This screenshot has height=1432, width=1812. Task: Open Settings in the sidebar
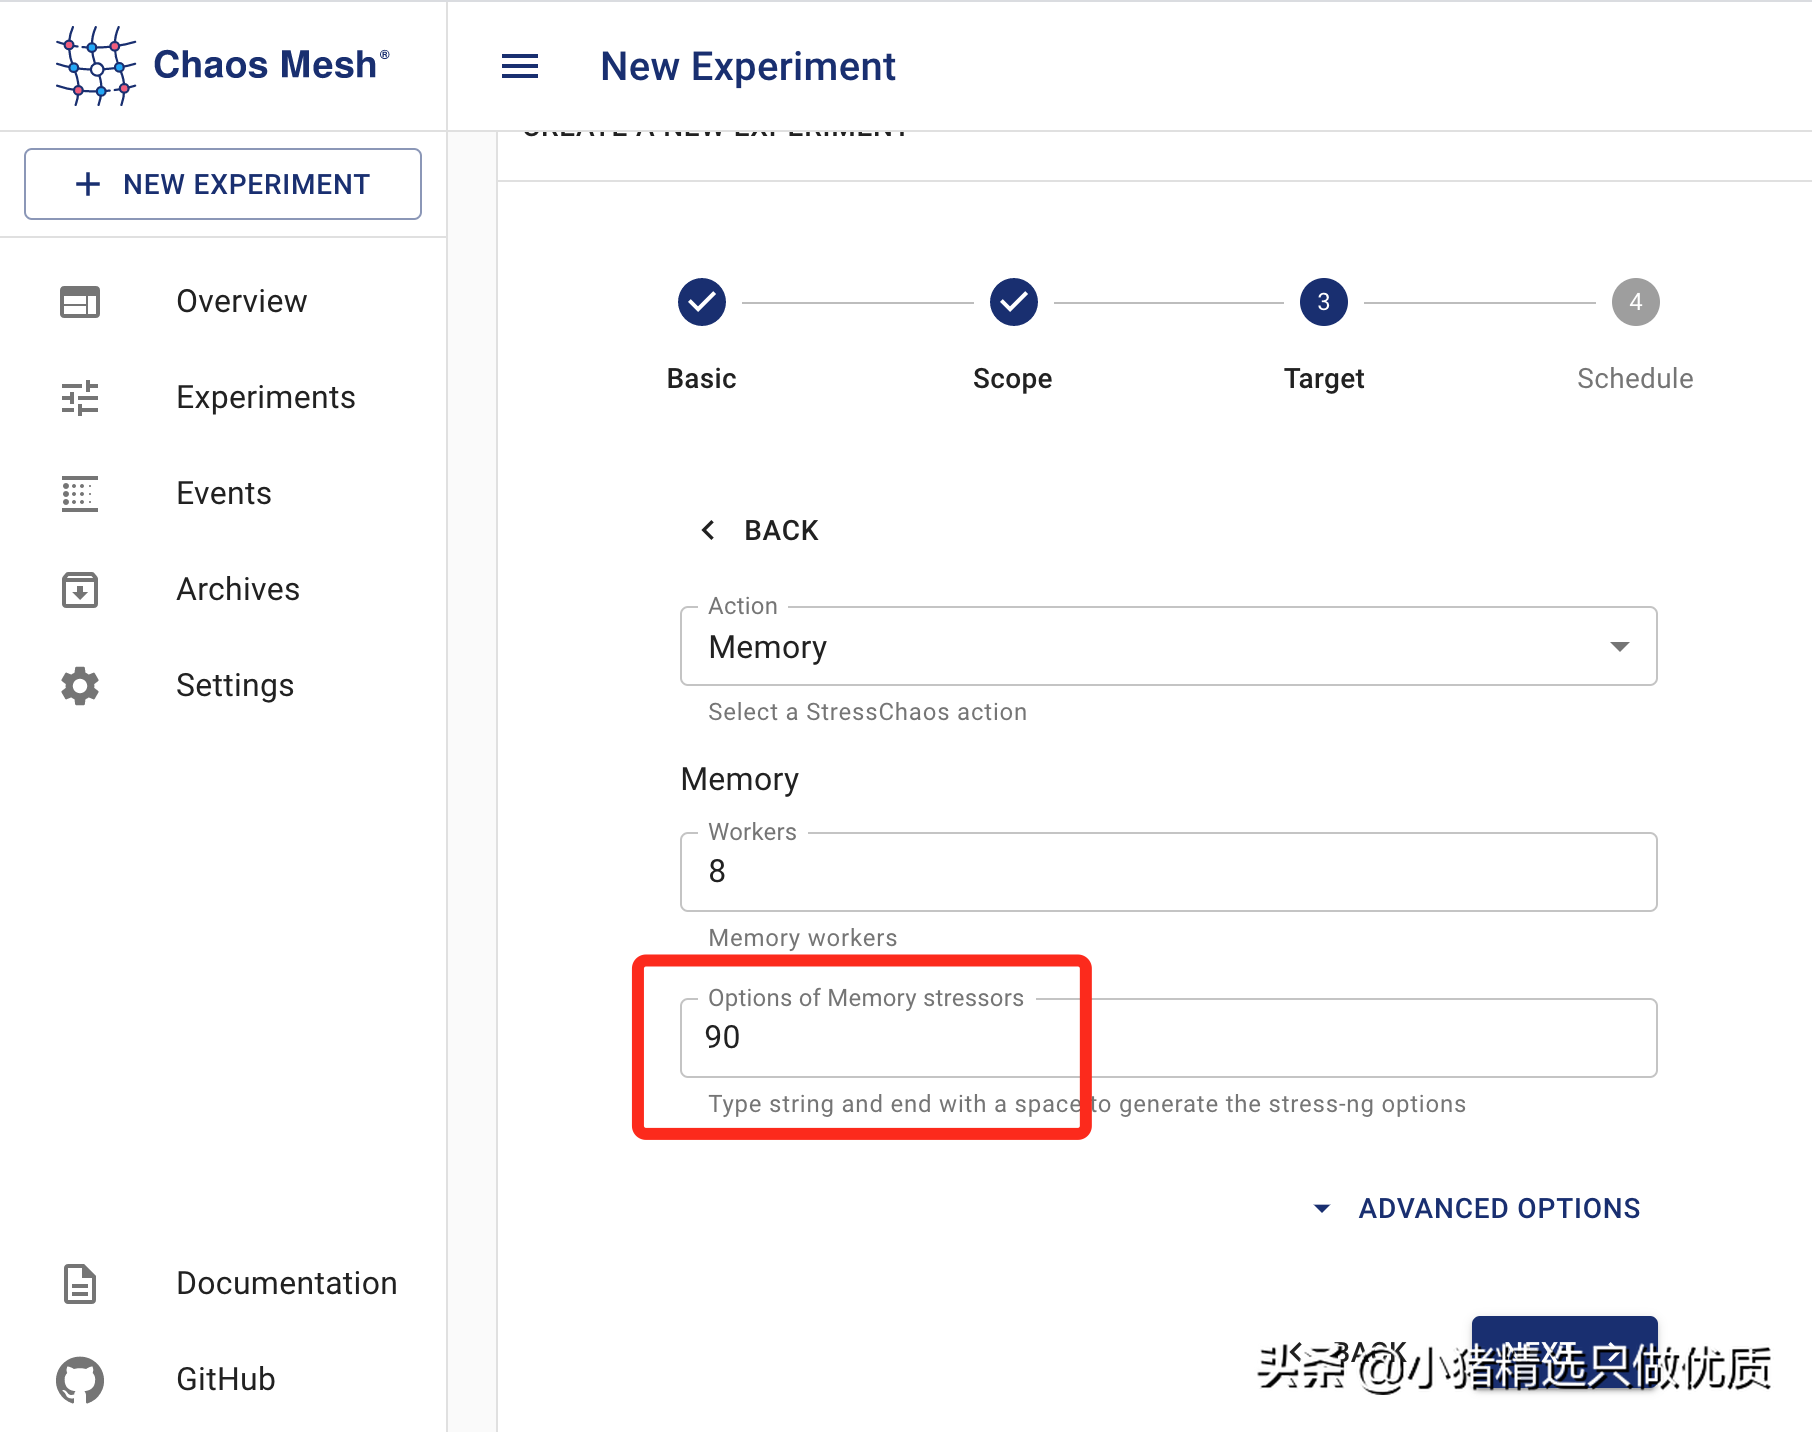click(x=223, y=686)
